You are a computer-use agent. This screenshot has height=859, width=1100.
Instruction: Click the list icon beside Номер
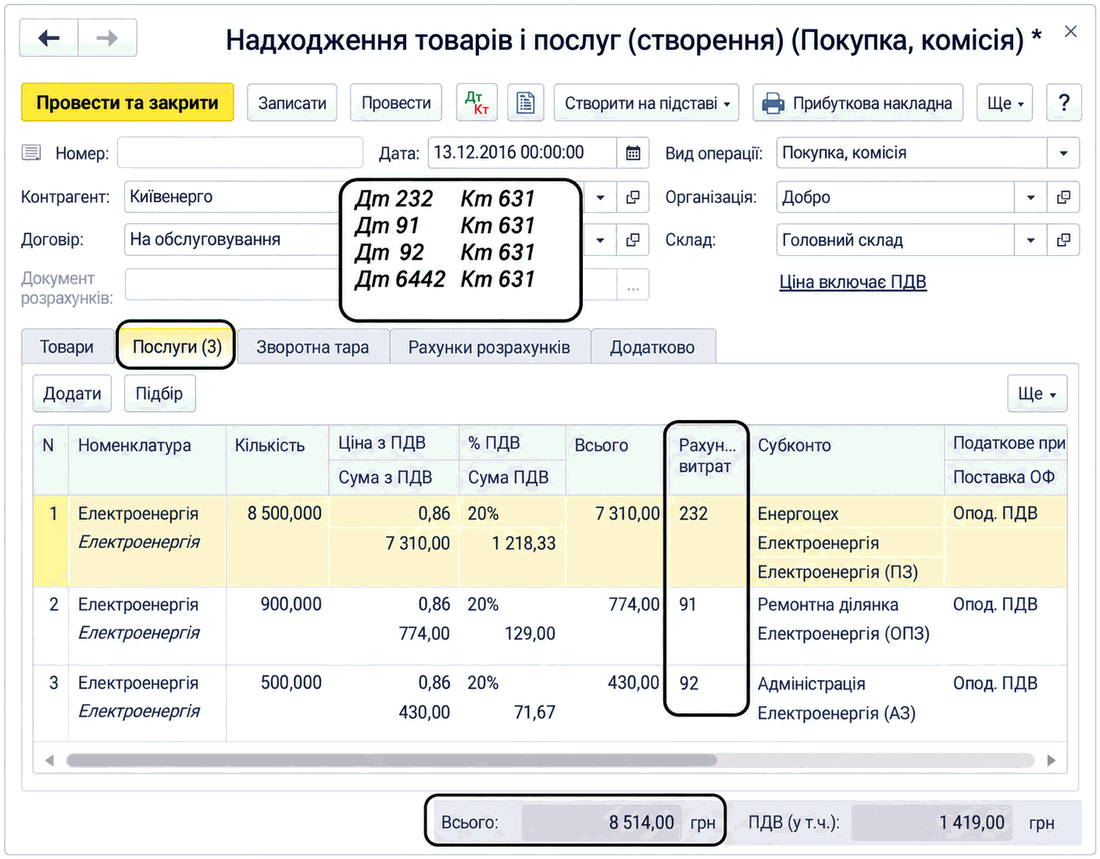pos(32,153)
